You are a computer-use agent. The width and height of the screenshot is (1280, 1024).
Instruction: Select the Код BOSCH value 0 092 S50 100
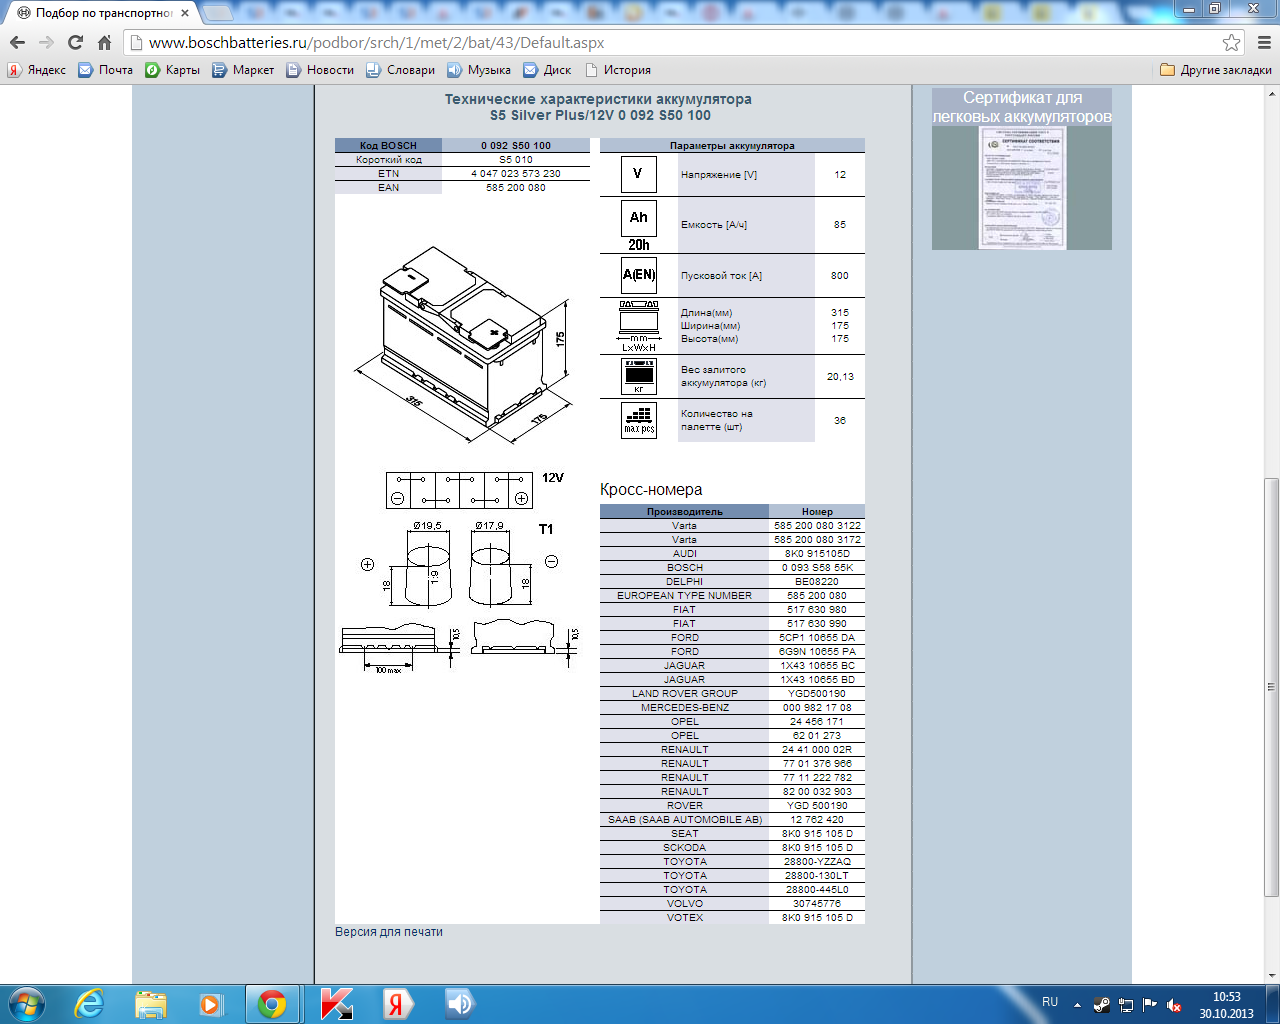[516, 146]
